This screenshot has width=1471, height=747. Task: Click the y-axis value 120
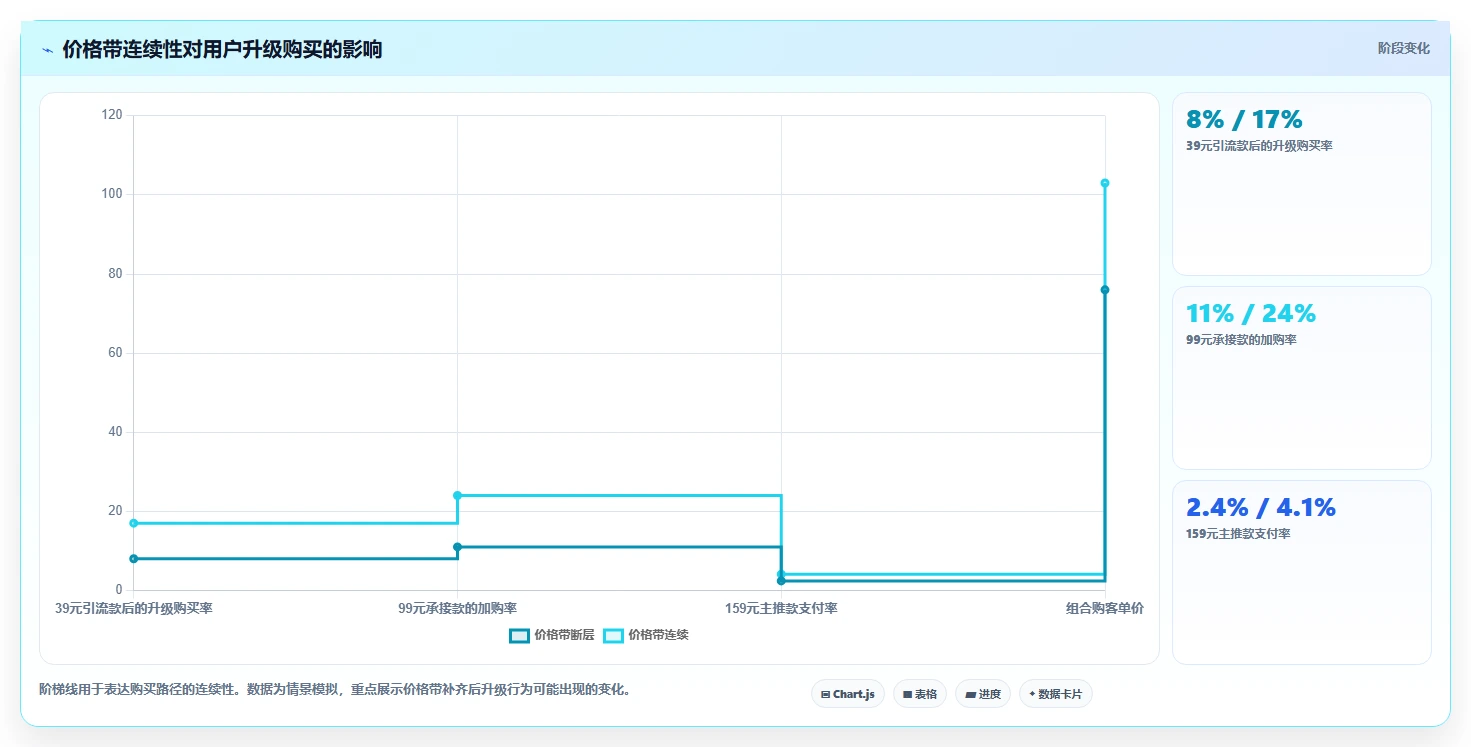(x=112, y=115)
